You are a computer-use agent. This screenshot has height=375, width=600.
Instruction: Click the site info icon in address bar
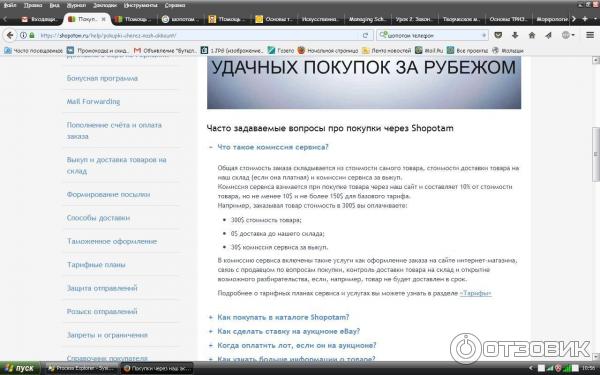23,35
